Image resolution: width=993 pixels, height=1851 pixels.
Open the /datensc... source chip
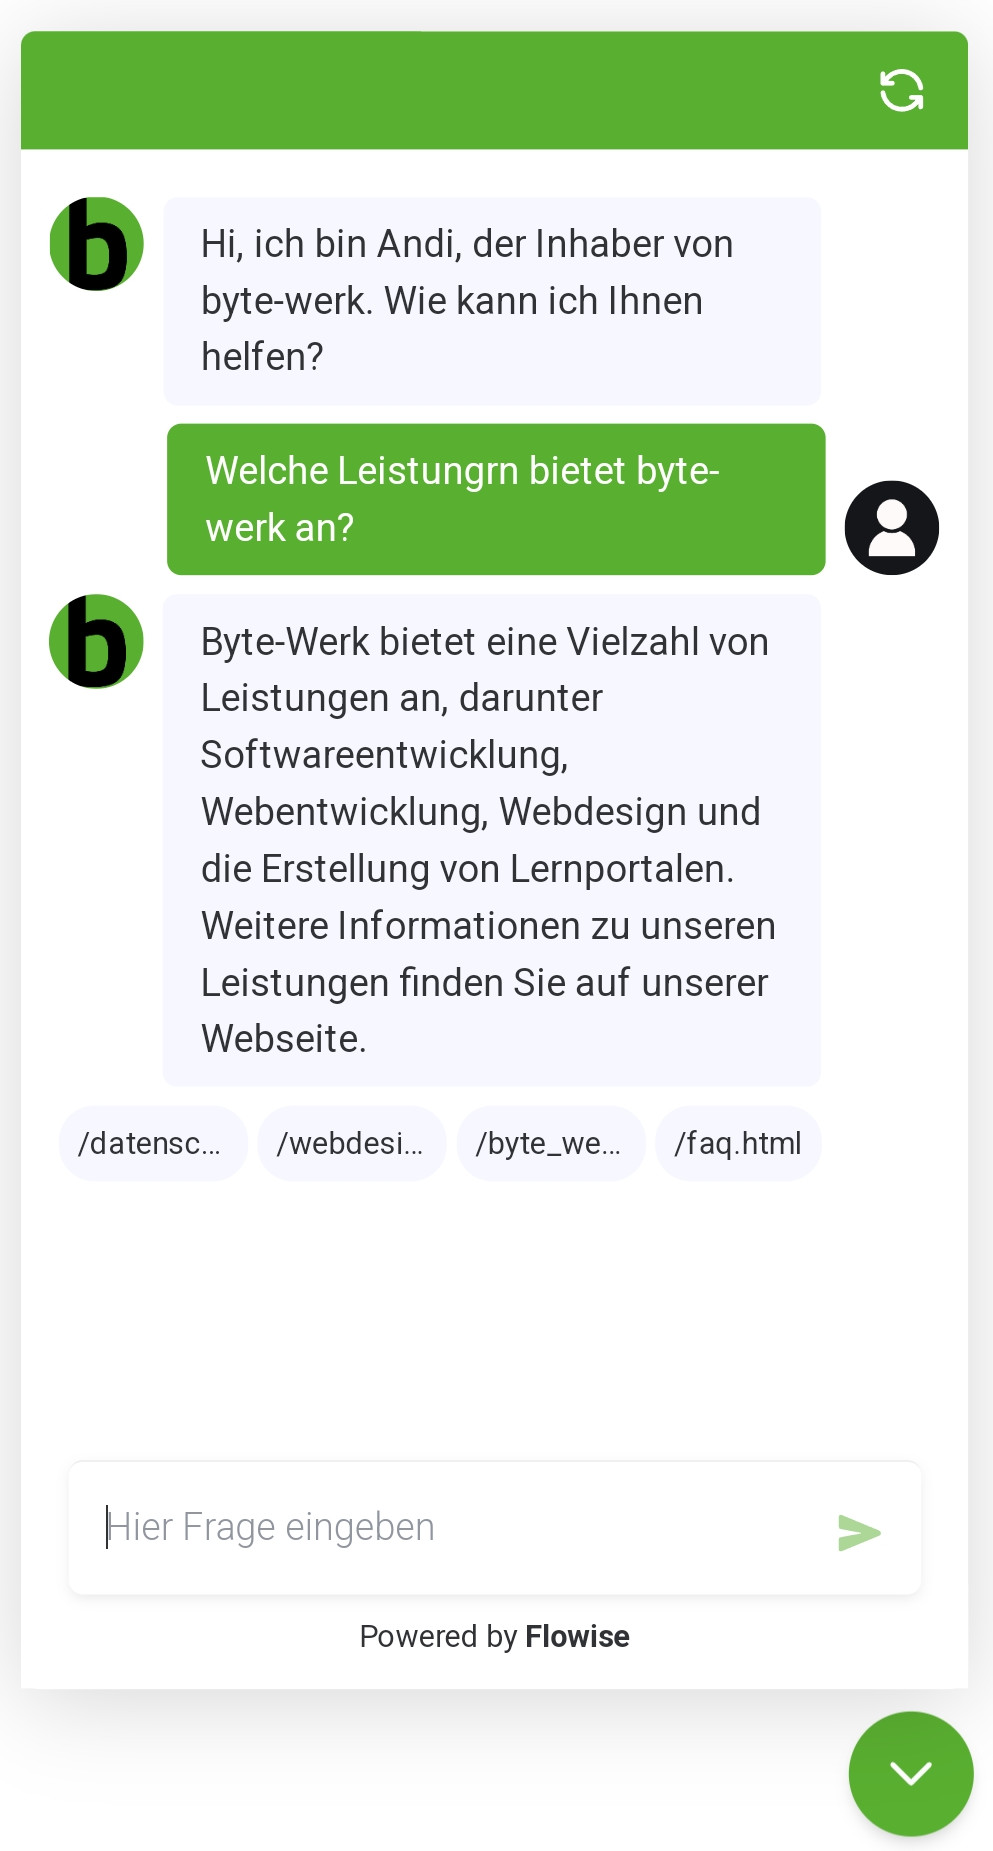click(x=153, y=1143)
